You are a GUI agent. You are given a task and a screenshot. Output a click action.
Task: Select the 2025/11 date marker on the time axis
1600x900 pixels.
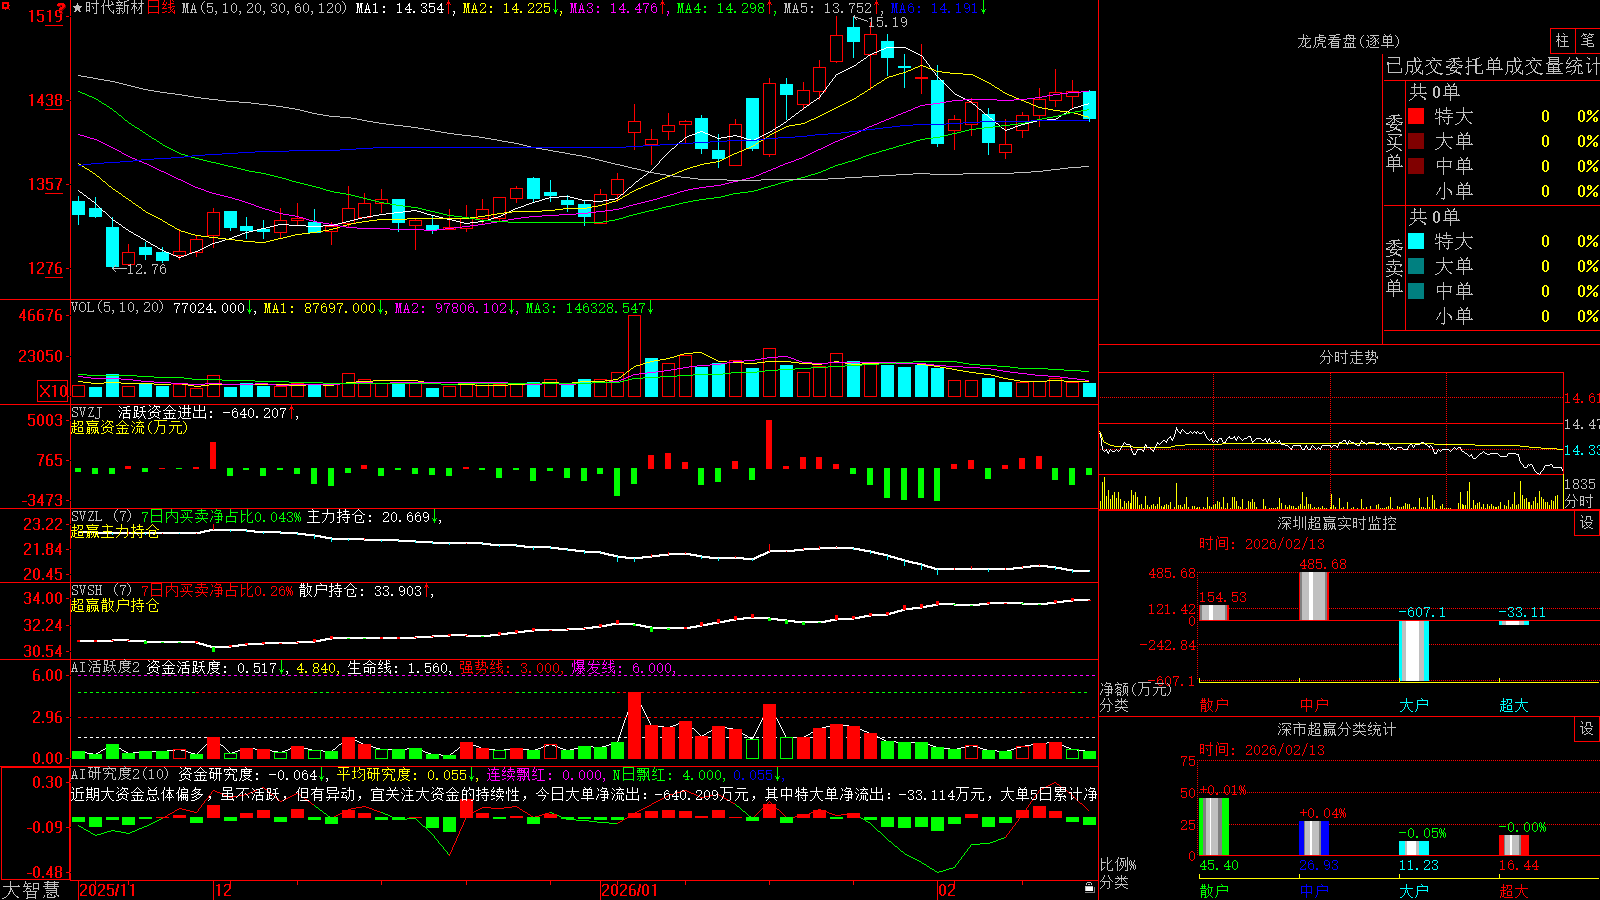pyautogui.click(x=107, y=890)
